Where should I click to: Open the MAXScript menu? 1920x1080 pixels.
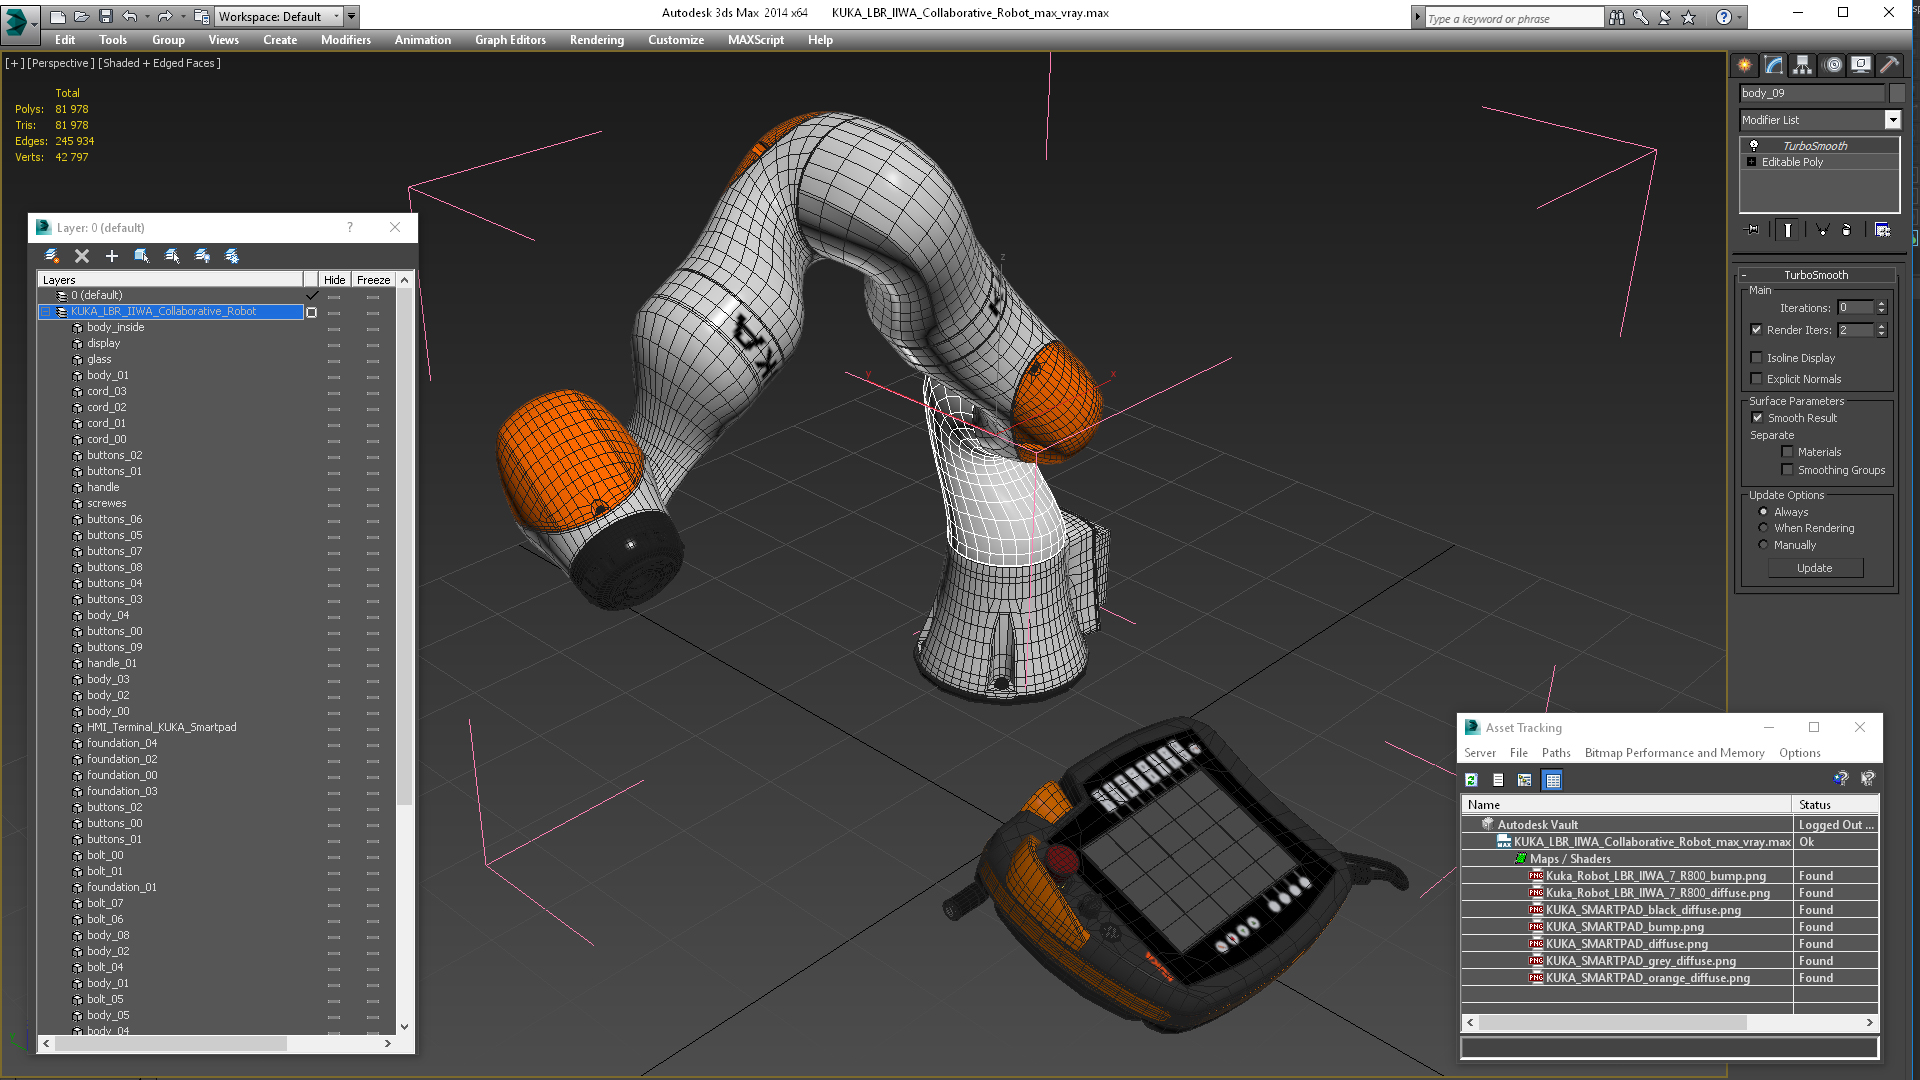point(755,40)
